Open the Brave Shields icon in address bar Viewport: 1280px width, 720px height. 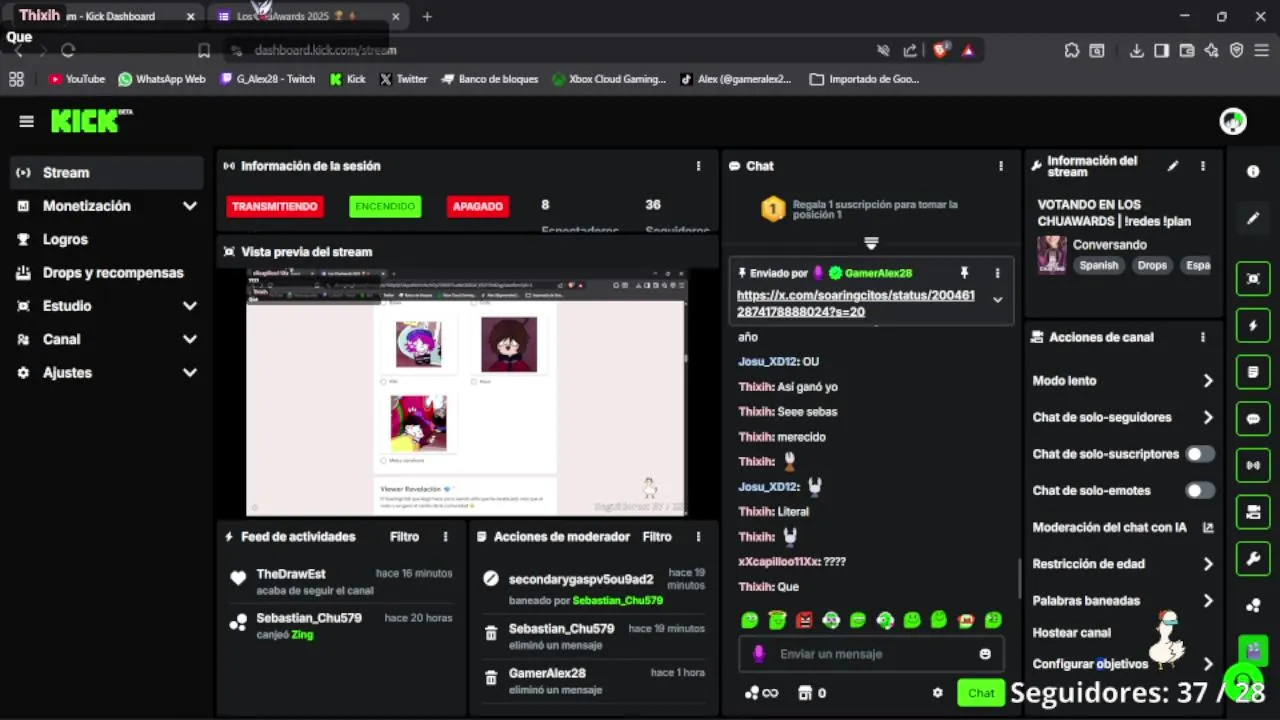[941, 50]
